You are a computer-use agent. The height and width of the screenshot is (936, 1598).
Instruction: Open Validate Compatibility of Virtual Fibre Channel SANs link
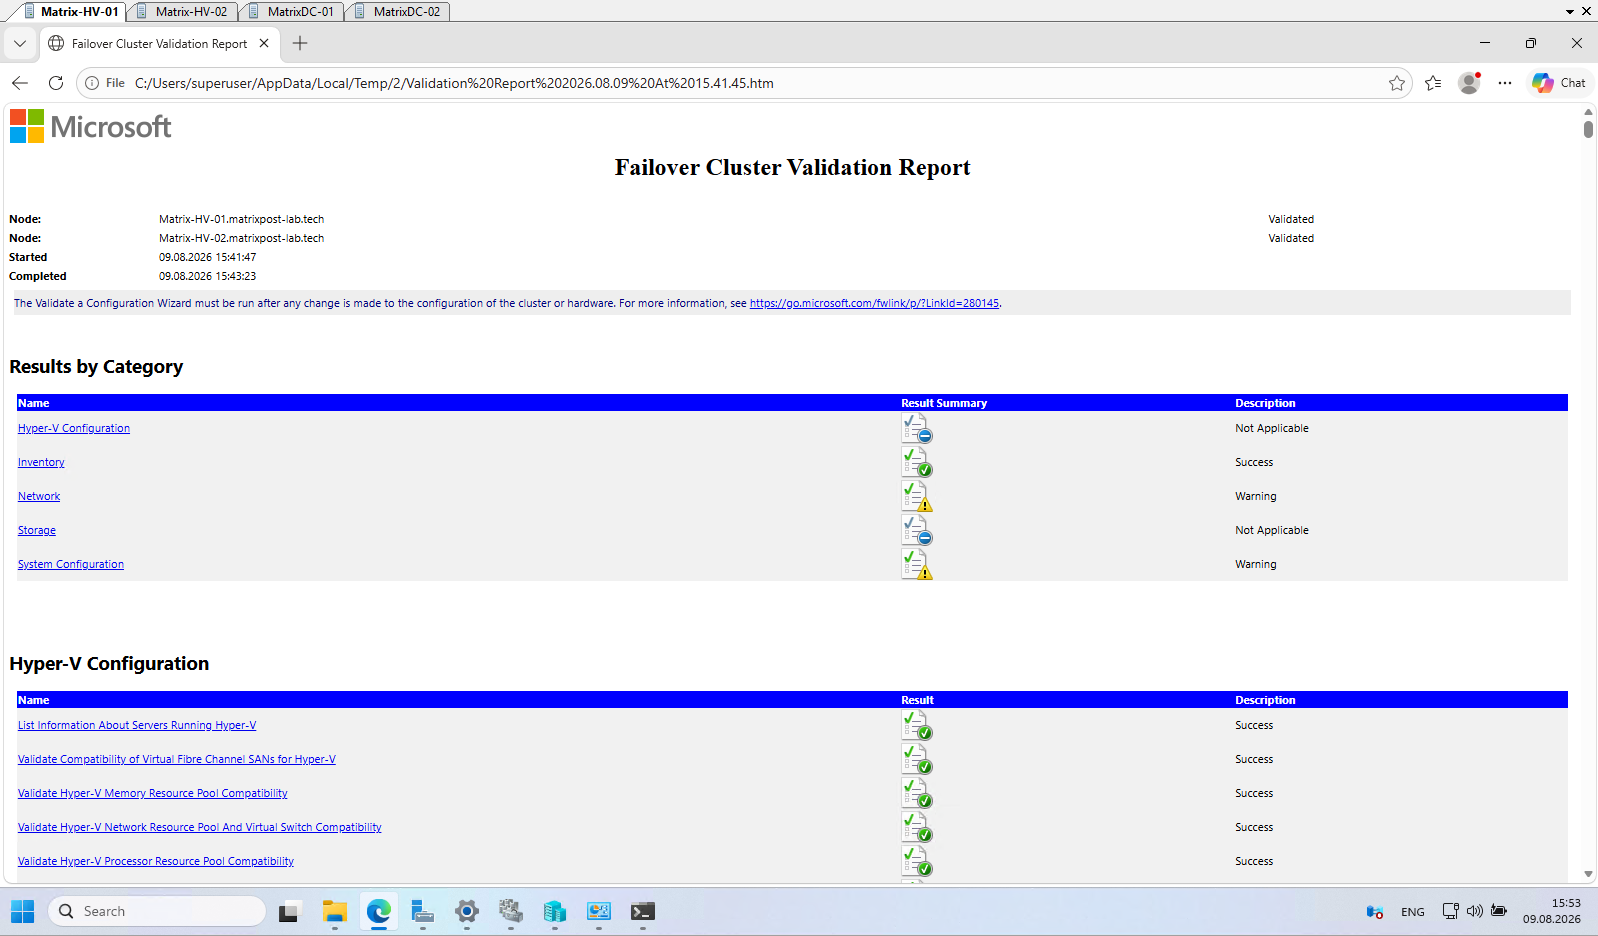click(177, 759)
